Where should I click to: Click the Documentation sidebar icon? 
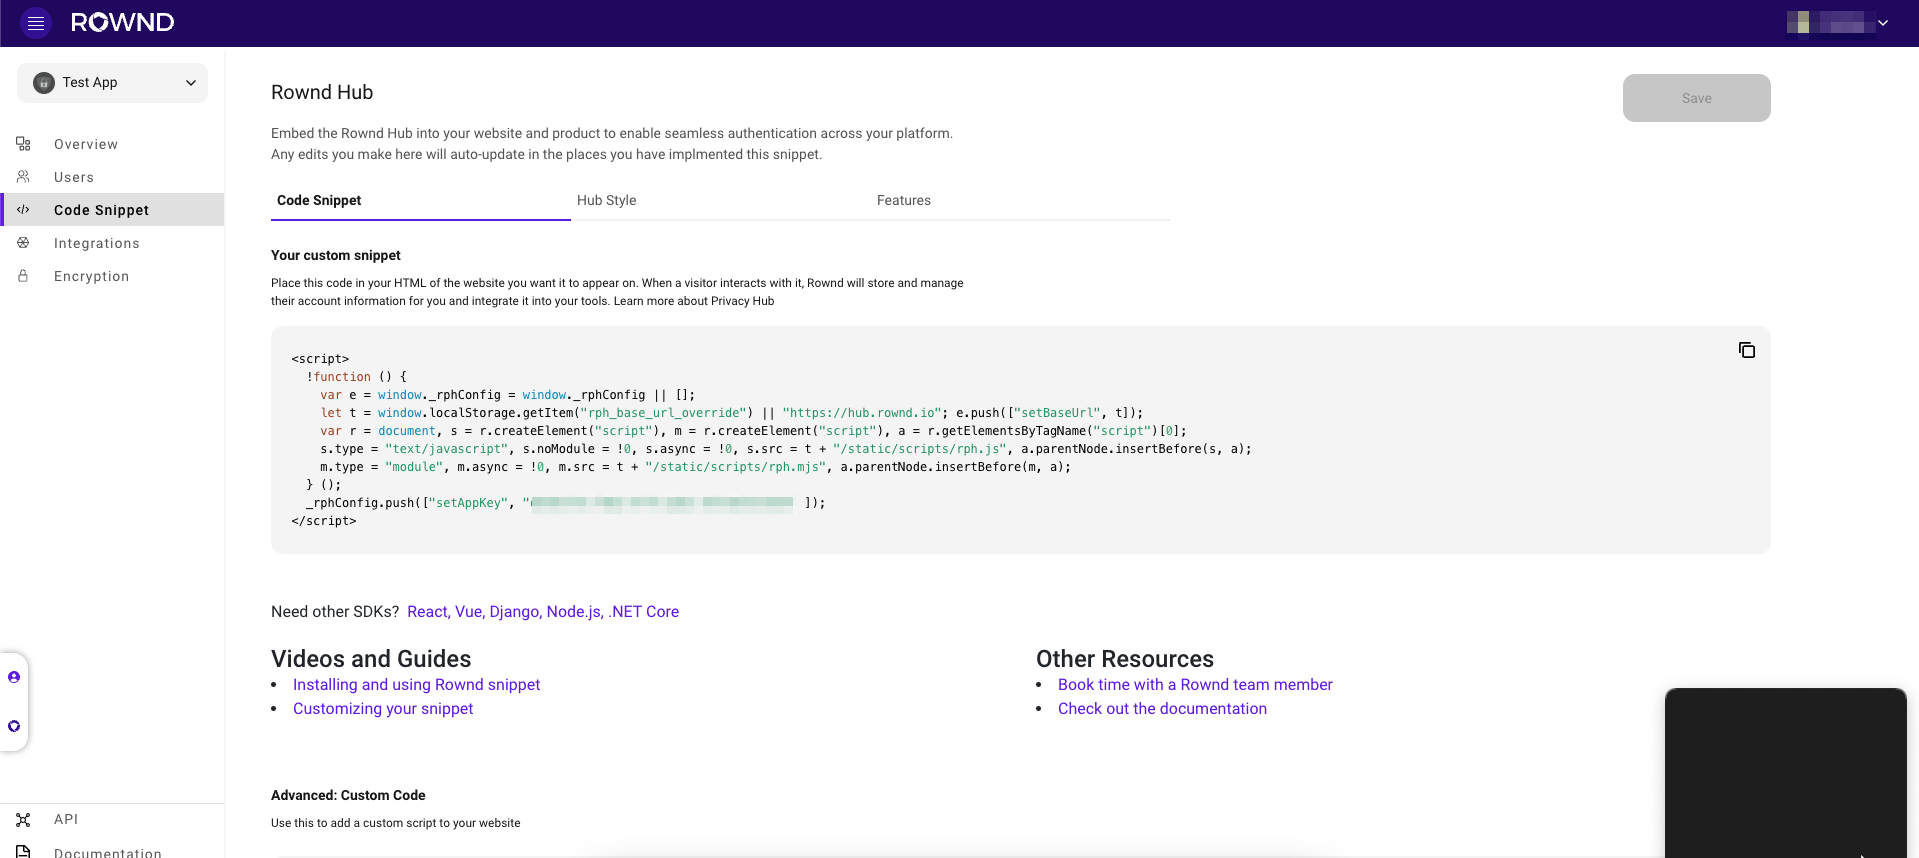[x=23, y=852]
